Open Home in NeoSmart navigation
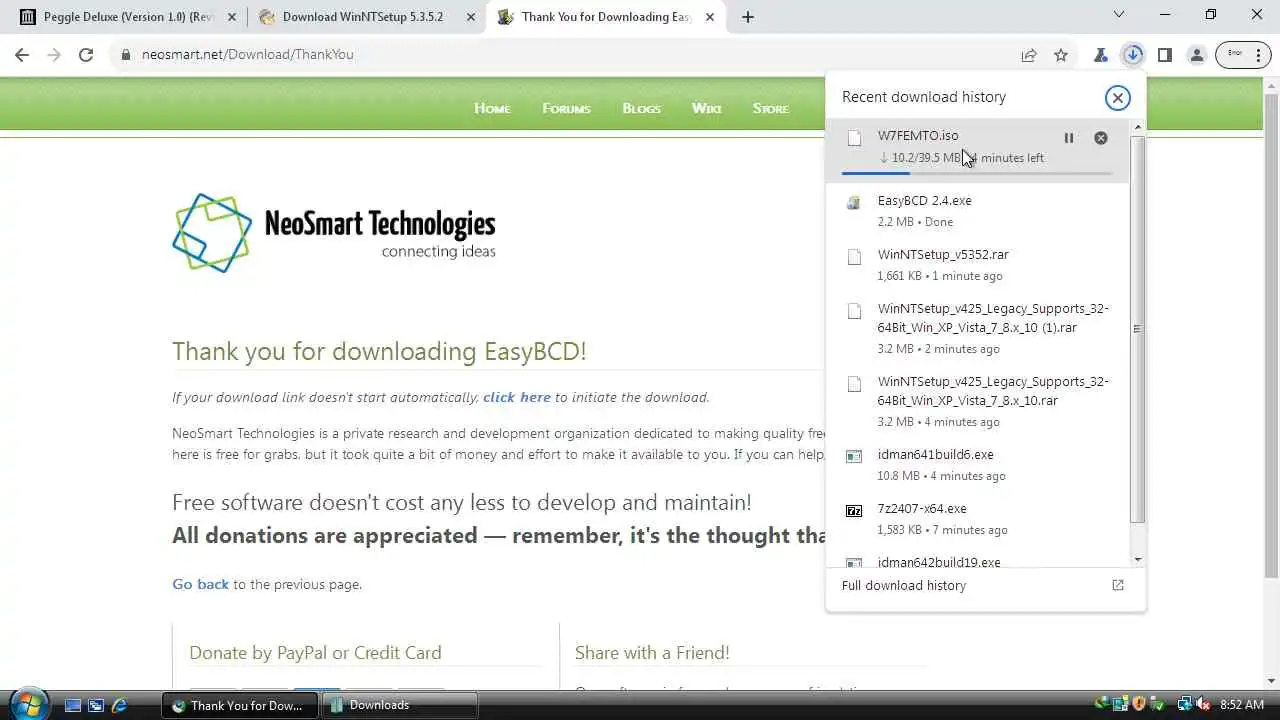The width and height of the screenshot is (1280, 720). 492,108
